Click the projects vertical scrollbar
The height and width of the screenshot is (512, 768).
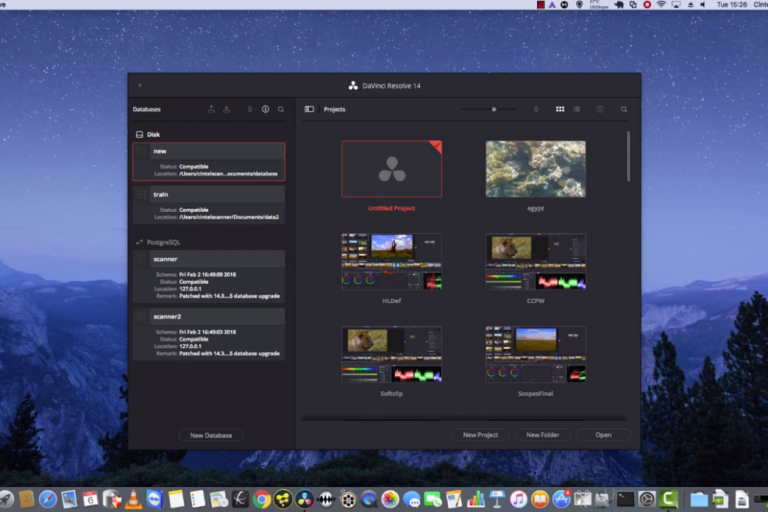[x=628, y=156]
